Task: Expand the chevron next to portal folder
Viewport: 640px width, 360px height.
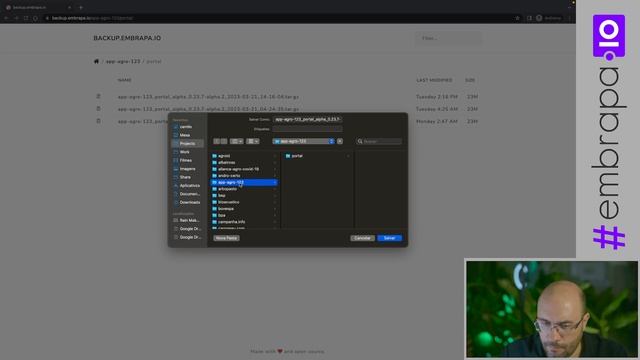Action: [348, 156]
